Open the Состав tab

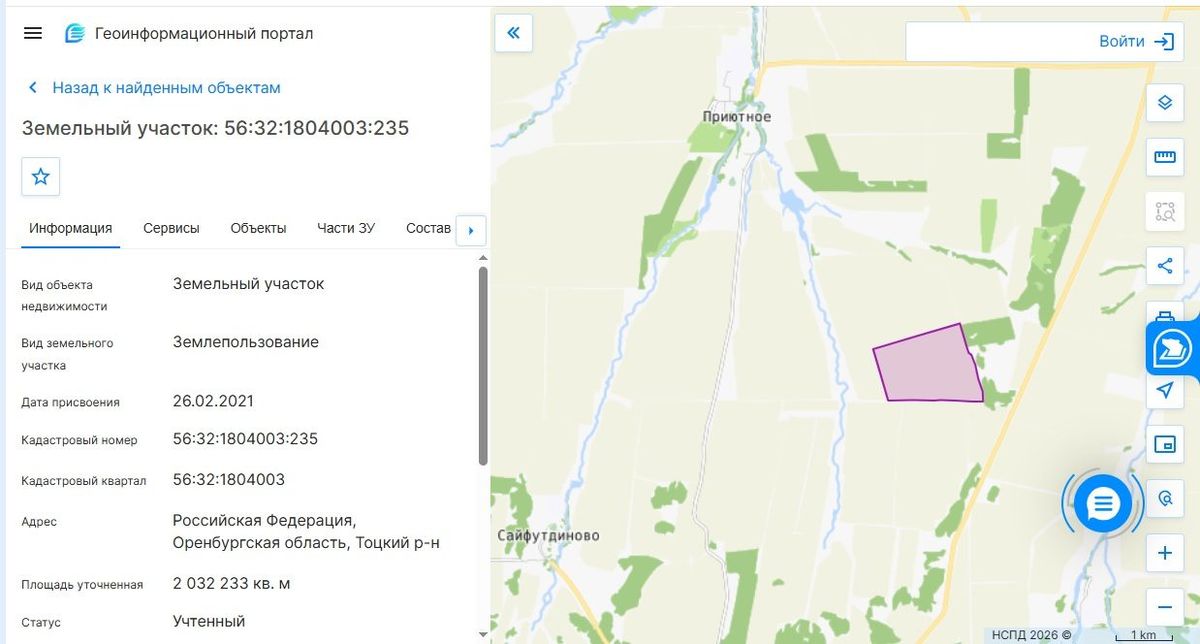(428, 228)
